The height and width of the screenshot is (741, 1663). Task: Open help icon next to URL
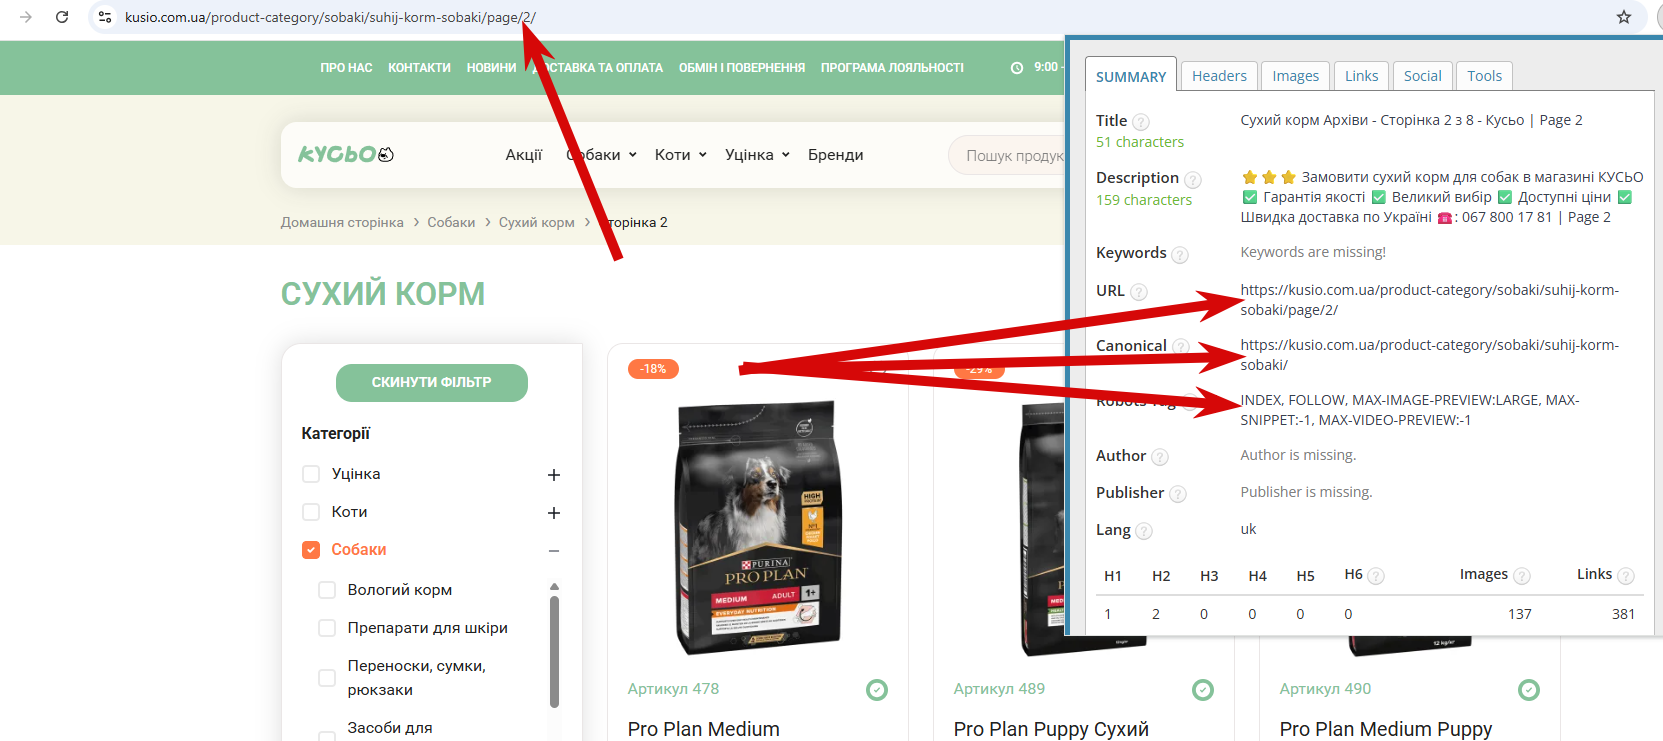pos(1139,292)
